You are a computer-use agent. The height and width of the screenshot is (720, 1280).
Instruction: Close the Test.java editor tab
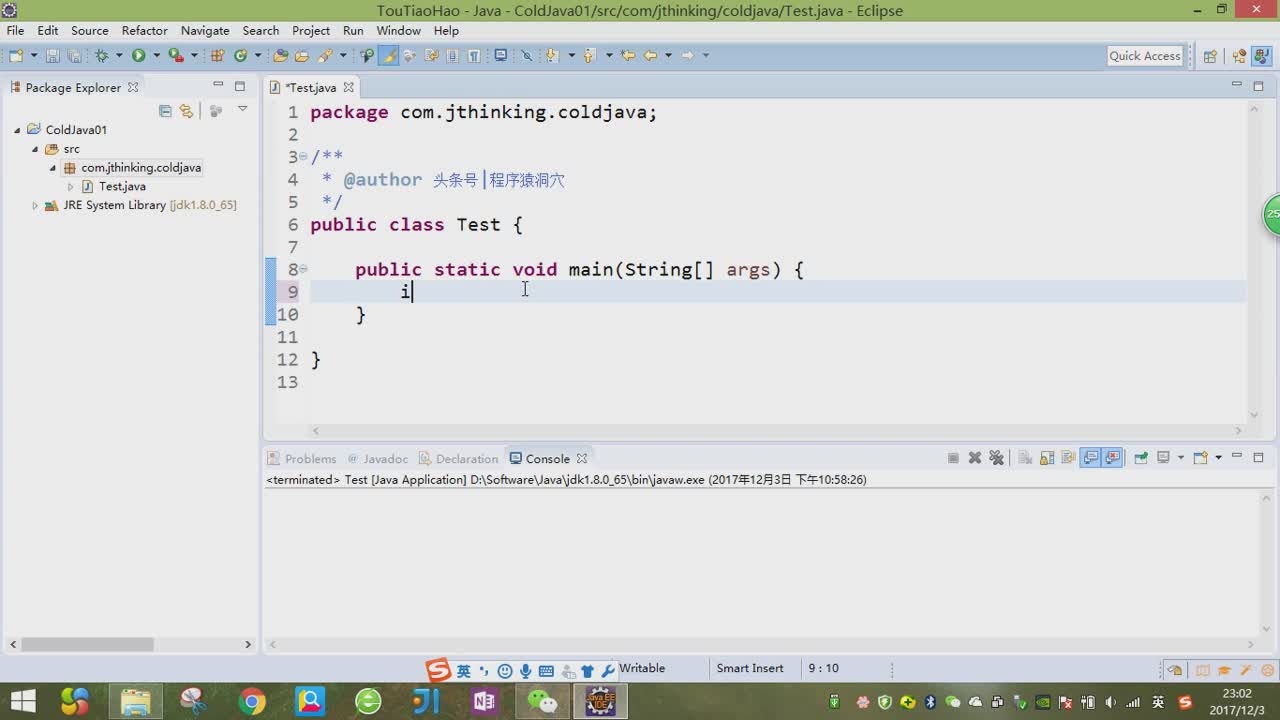click(348, 87)
